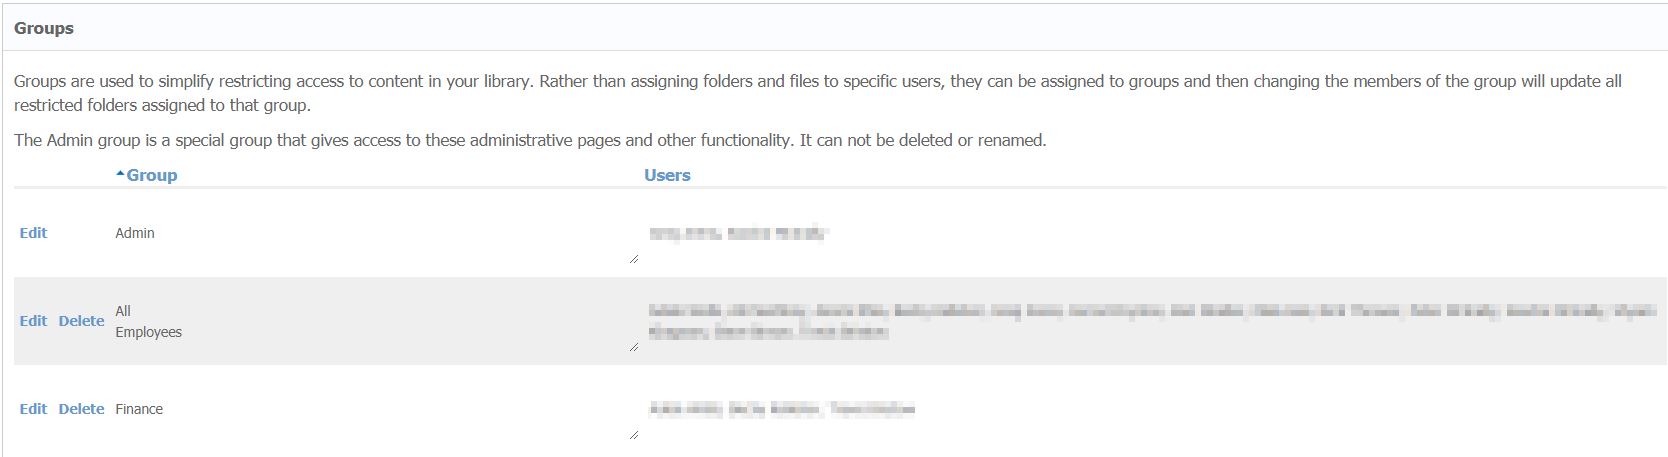Viewport: 1668px width, 457px height.
Task: Click resize handle of Admin users box
Action: [x=634, y=259]
